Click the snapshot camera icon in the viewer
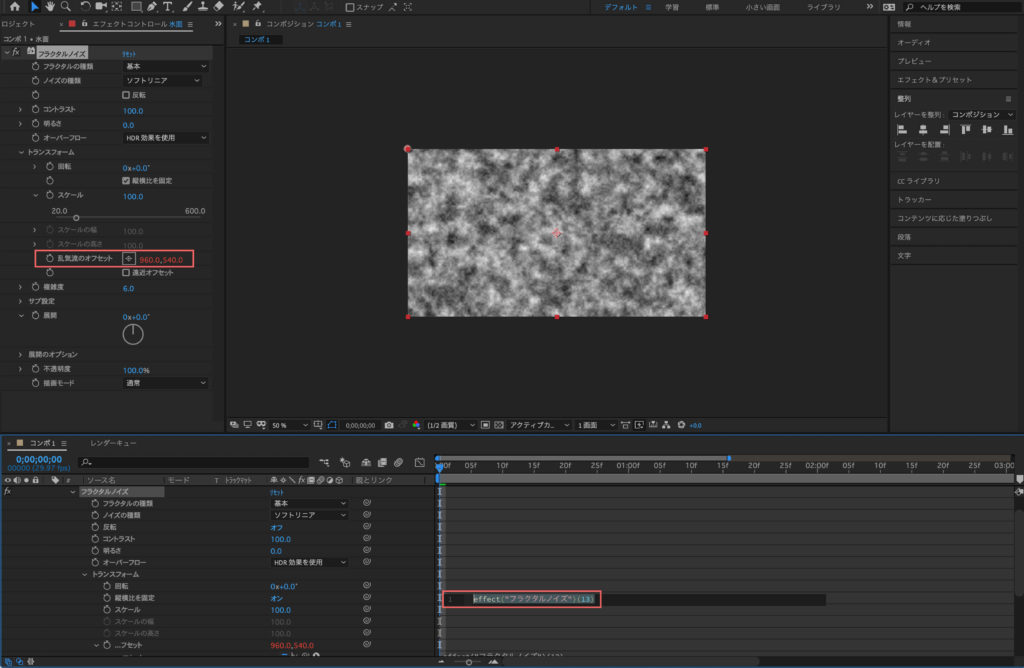The width and height of the screenshot is (1024, 668). pyautogui.click(x=389, y=425)
